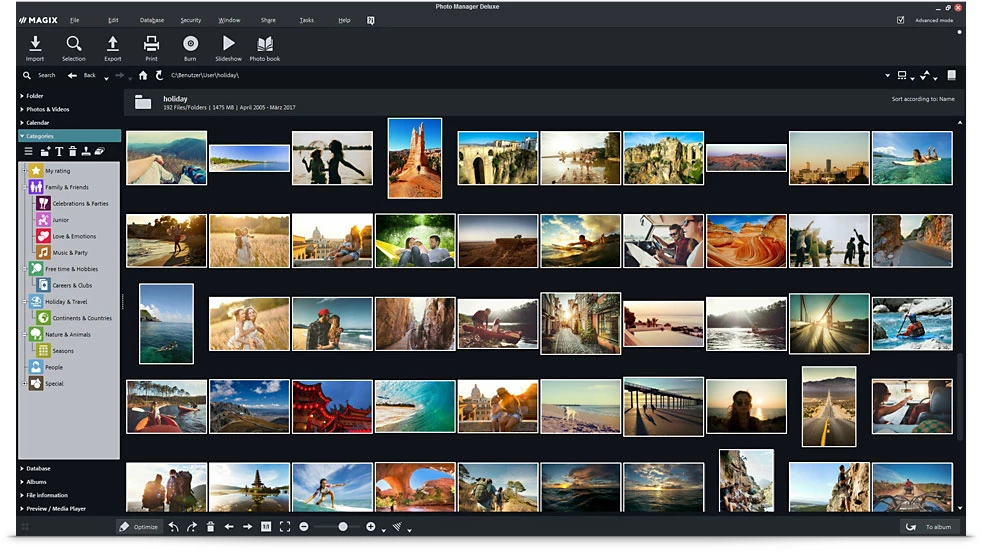This screenshot has height=555, width=982.
Task: Click the Burn disc icon
Action: pos(190,47)
